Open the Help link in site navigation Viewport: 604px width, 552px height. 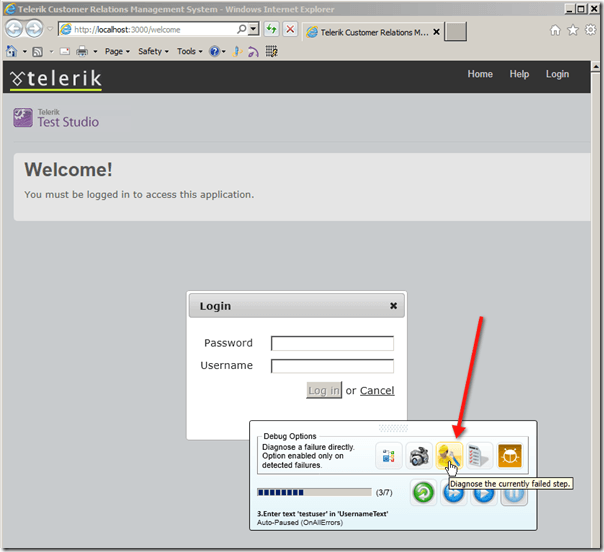point(519,74)
